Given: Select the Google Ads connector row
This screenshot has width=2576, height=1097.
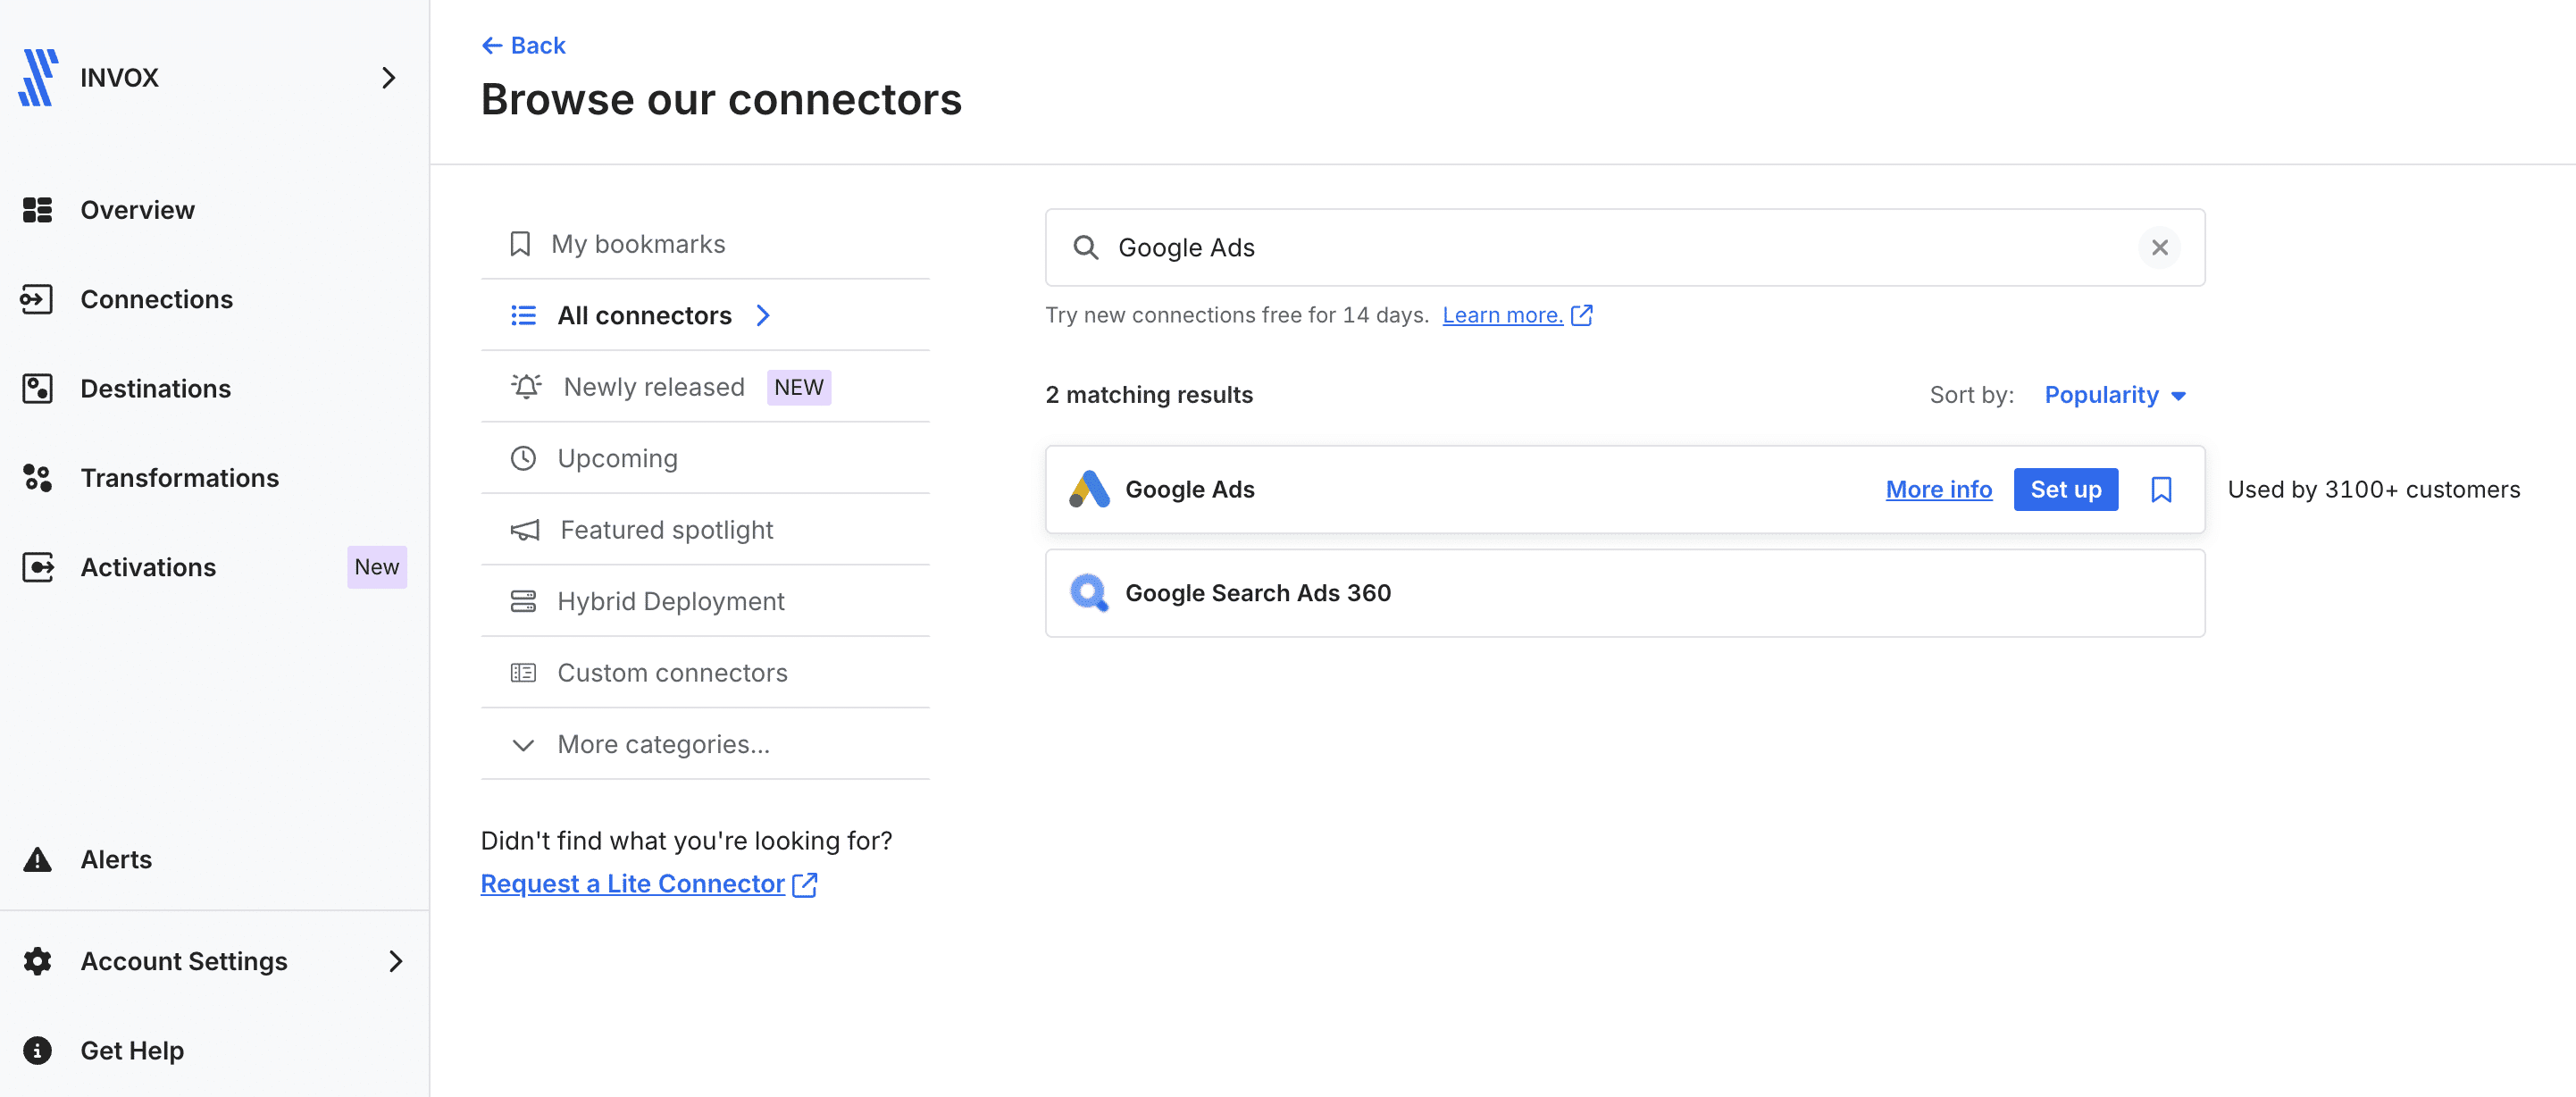Looking at the screenshot, I should tap(1625, 489).
